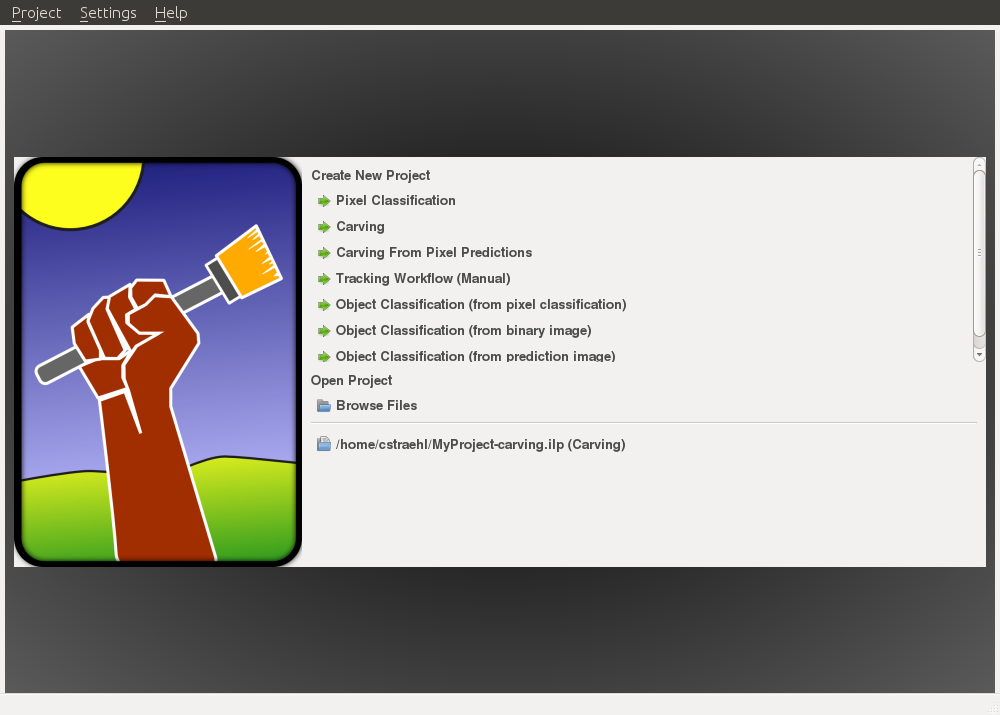Start Carving From Pixel Predictions workflow
Viewport: 1000px width, 715px height.
click(434, 253)
